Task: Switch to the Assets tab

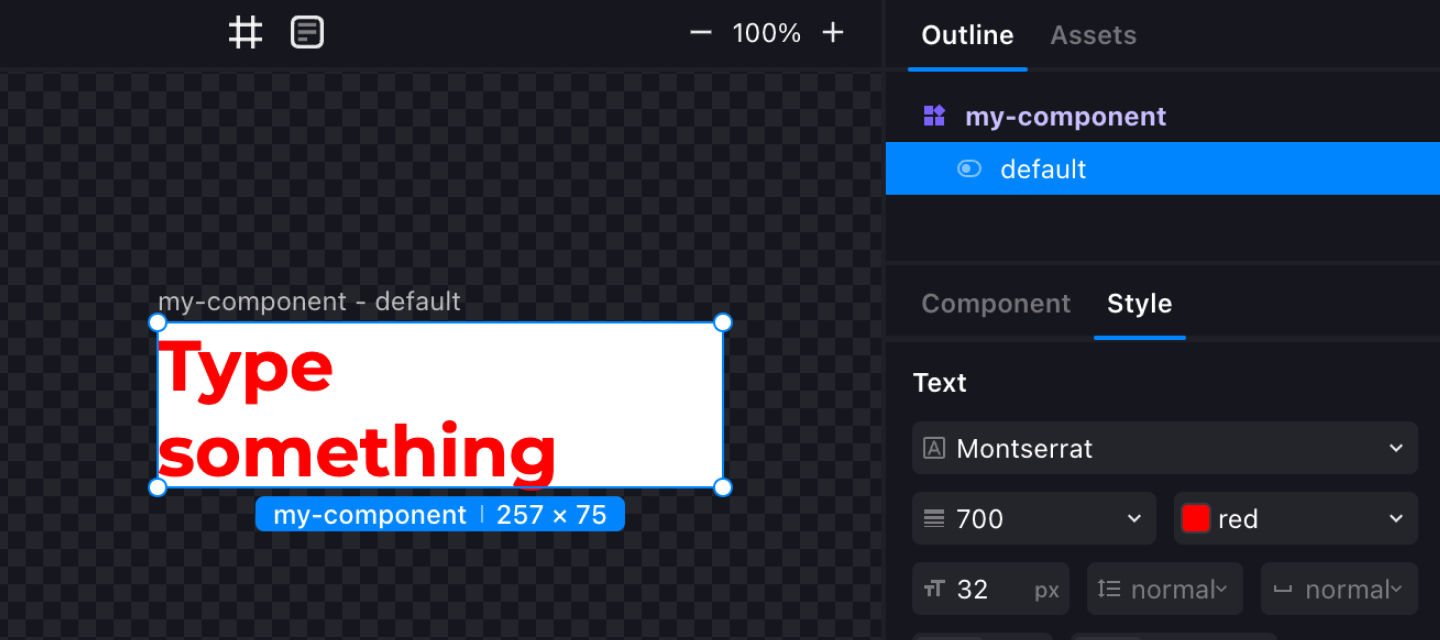Action: 1093,35
